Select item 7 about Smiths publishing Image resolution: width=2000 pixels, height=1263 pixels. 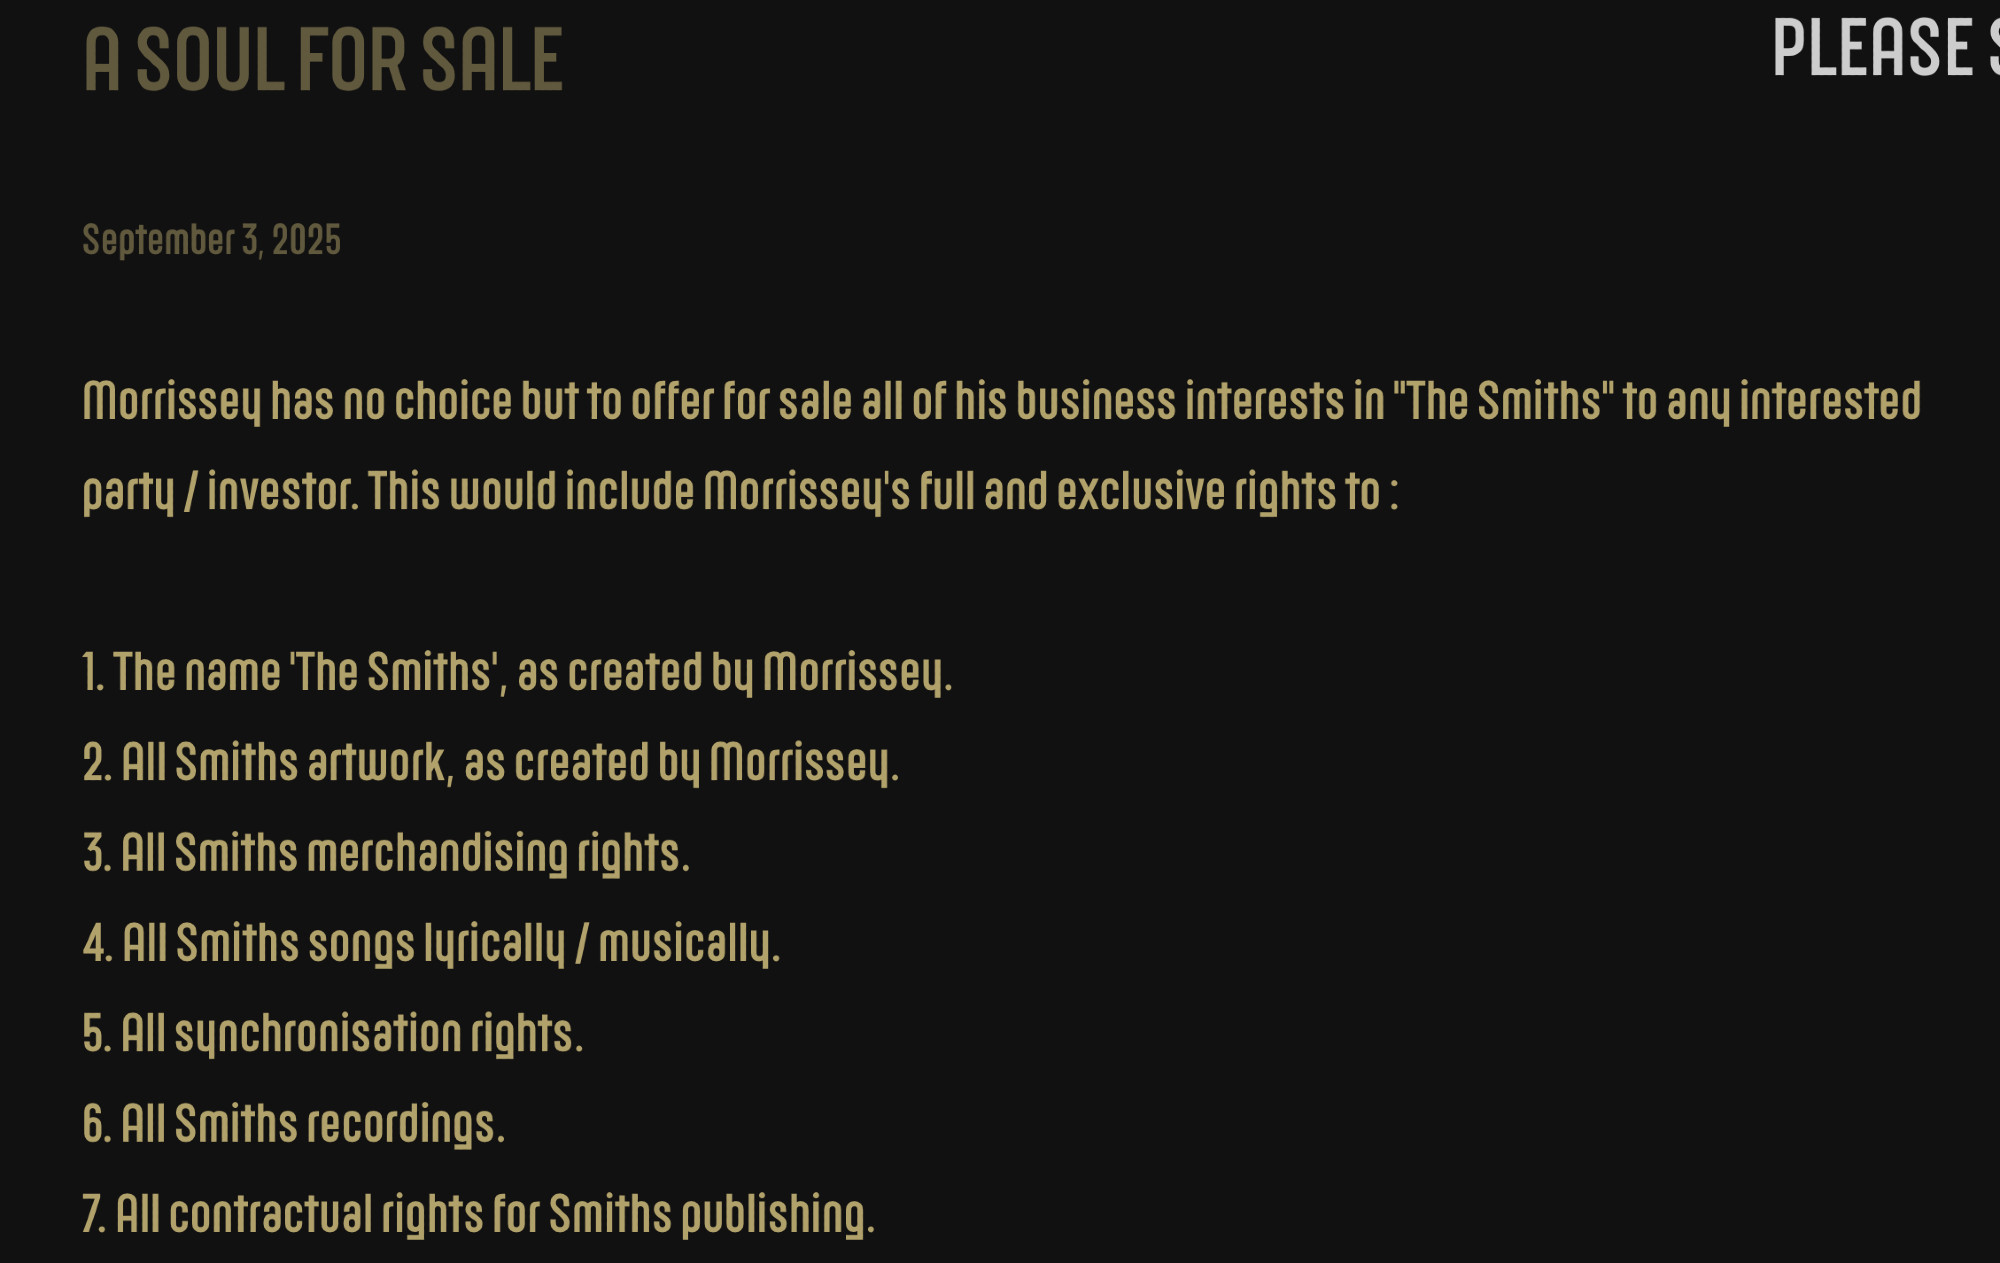478,1215
